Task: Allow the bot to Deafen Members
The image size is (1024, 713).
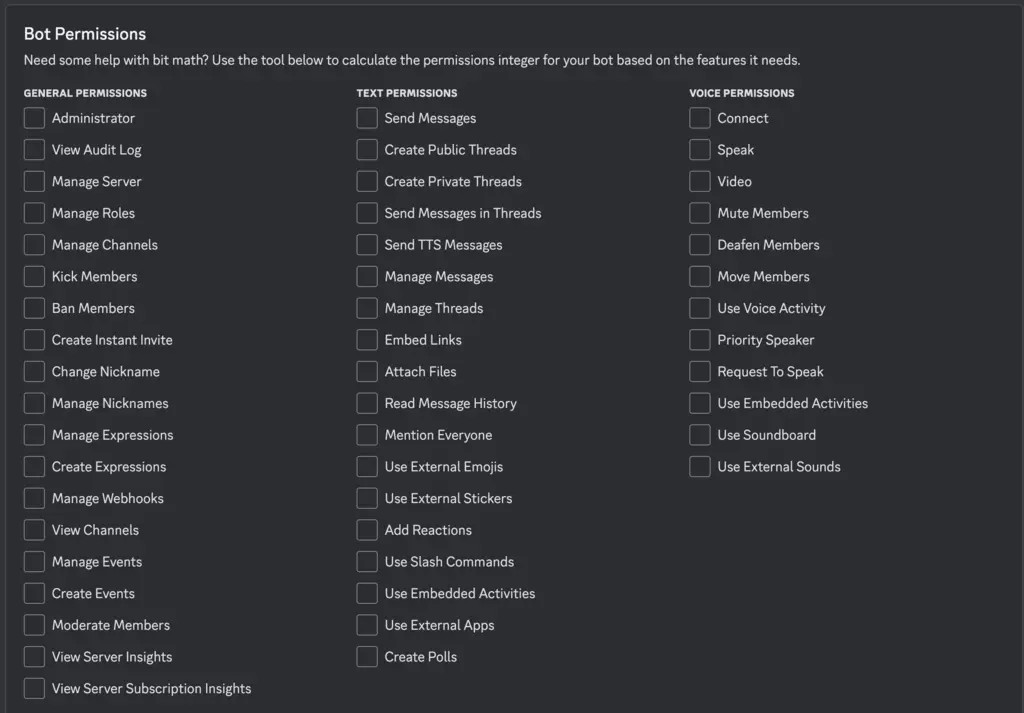Action: (699, 245)
